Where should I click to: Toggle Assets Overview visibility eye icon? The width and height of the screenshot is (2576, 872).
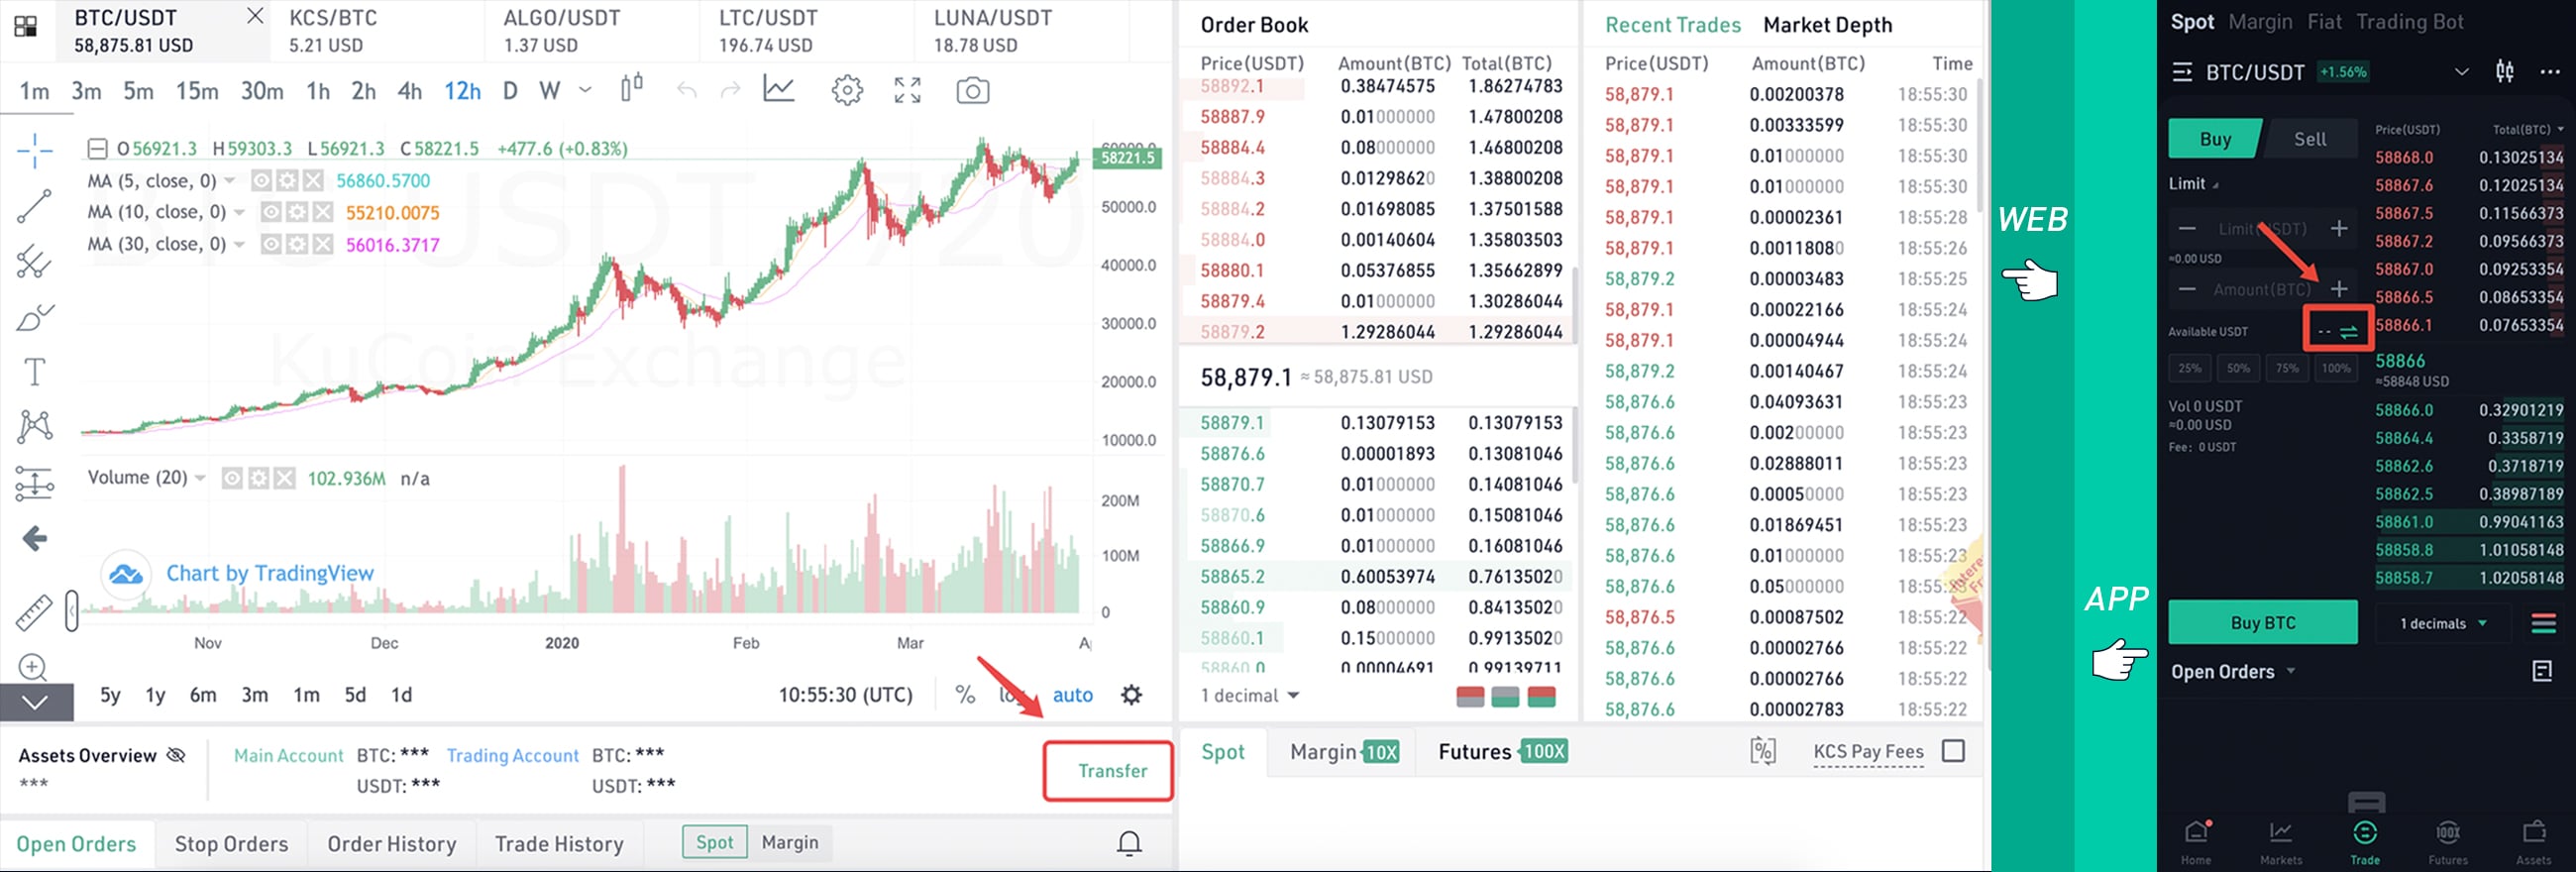pyautogui.click(x=176, y=755)
